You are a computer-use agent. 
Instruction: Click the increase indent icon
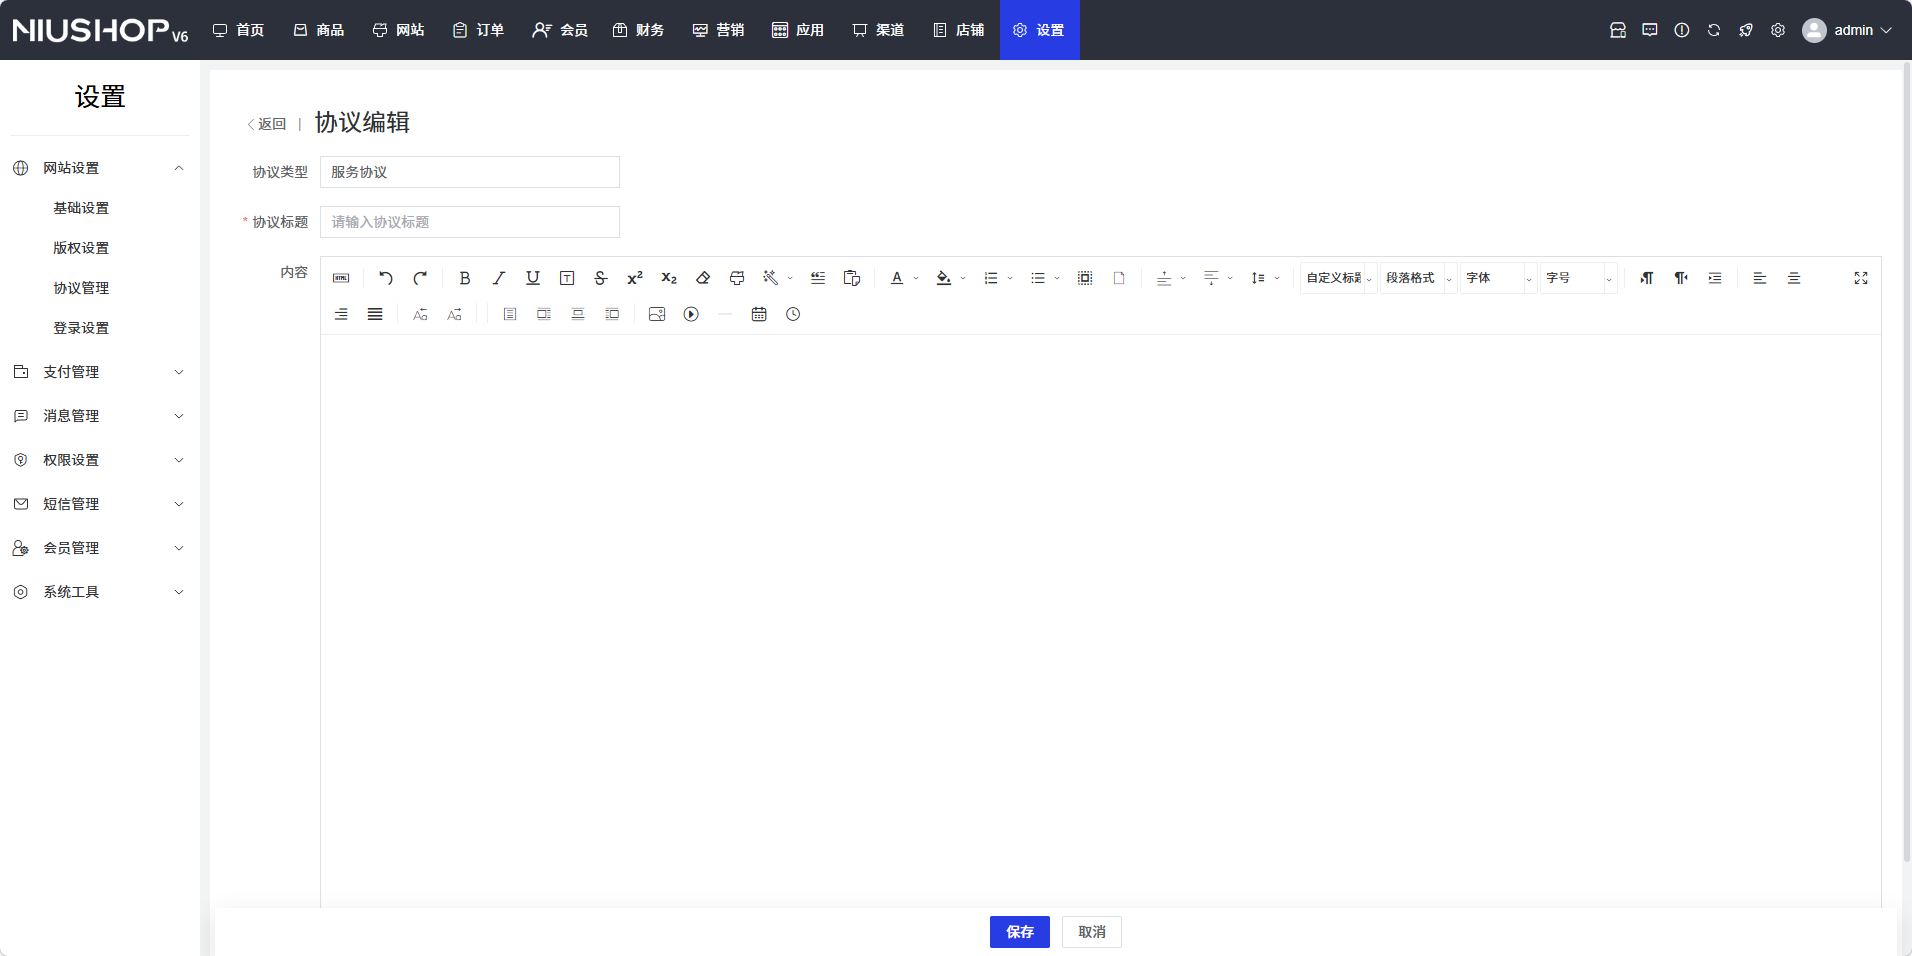coord(1715,278)
